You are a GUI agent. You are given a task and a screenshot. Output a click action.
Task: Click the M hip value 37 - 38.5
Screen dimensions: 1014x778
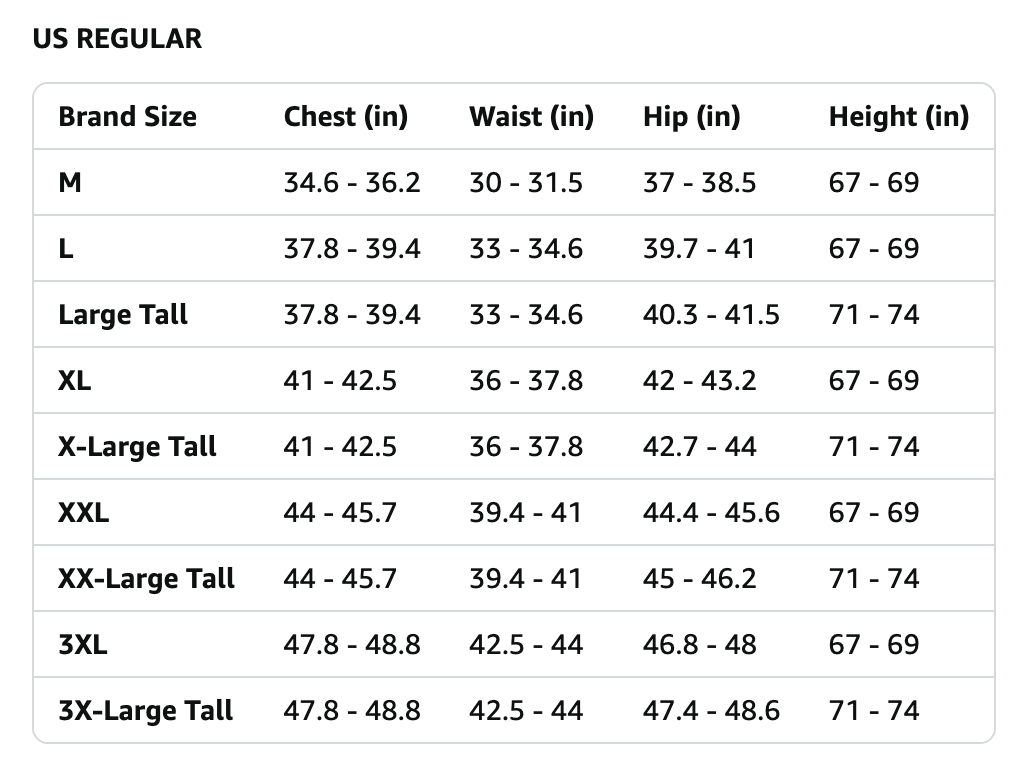pyautogui.click(x=699, y=182)
